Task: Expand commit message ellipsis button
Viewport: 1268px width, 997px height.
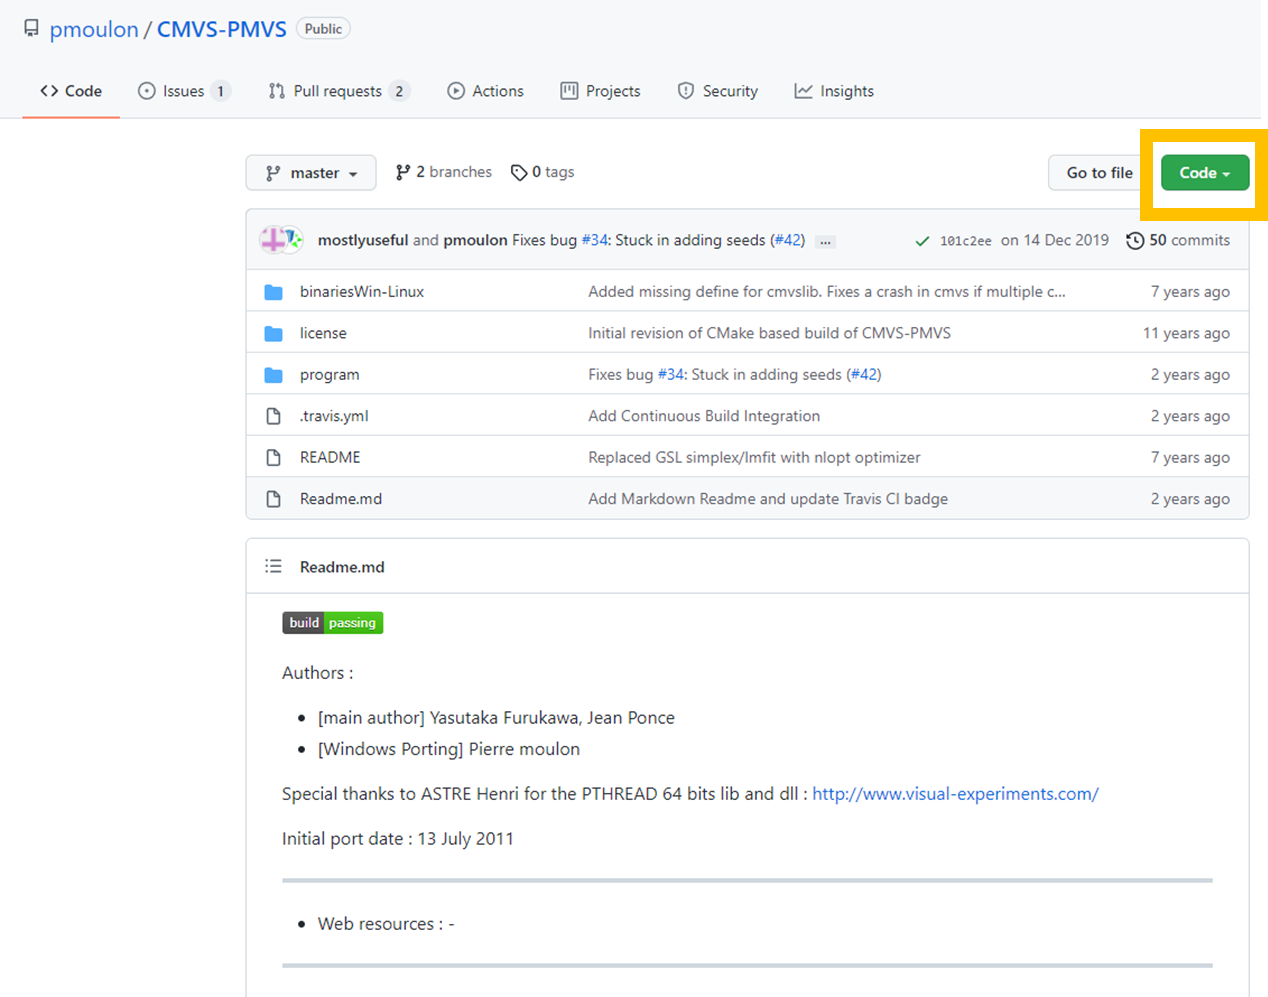Action: 825,242
